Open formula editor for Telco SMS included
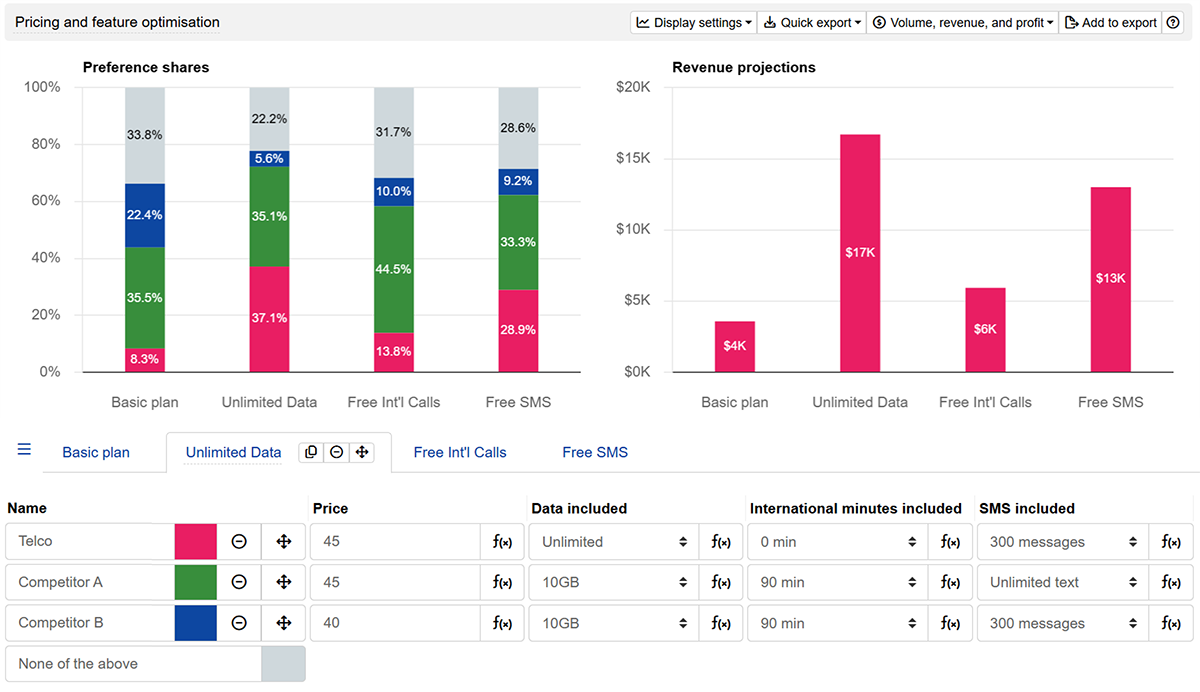The image size is (1200, 692). [x=1171, y=541]
